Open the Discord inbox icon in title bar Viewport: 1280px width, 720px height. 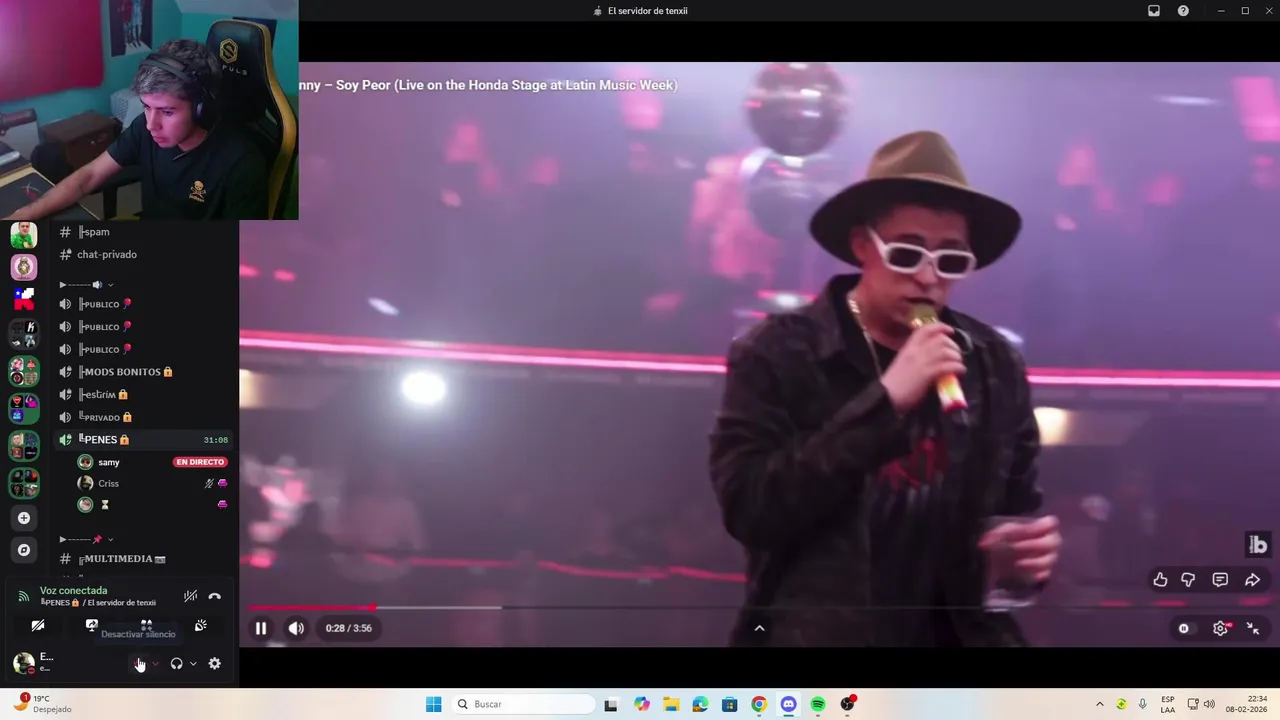click(1154, 11)
